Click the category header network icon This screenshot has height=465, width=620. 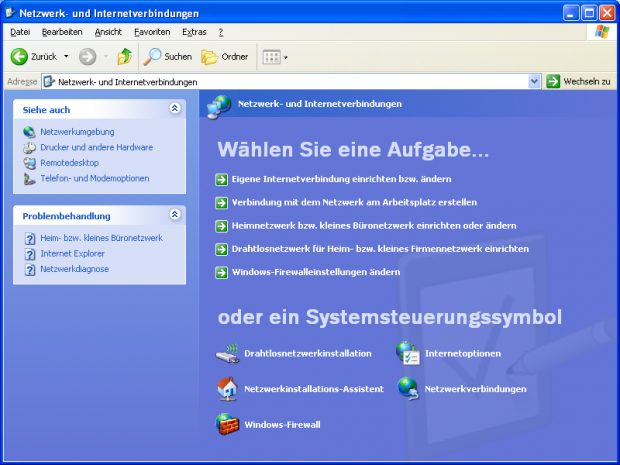[219, 107]
